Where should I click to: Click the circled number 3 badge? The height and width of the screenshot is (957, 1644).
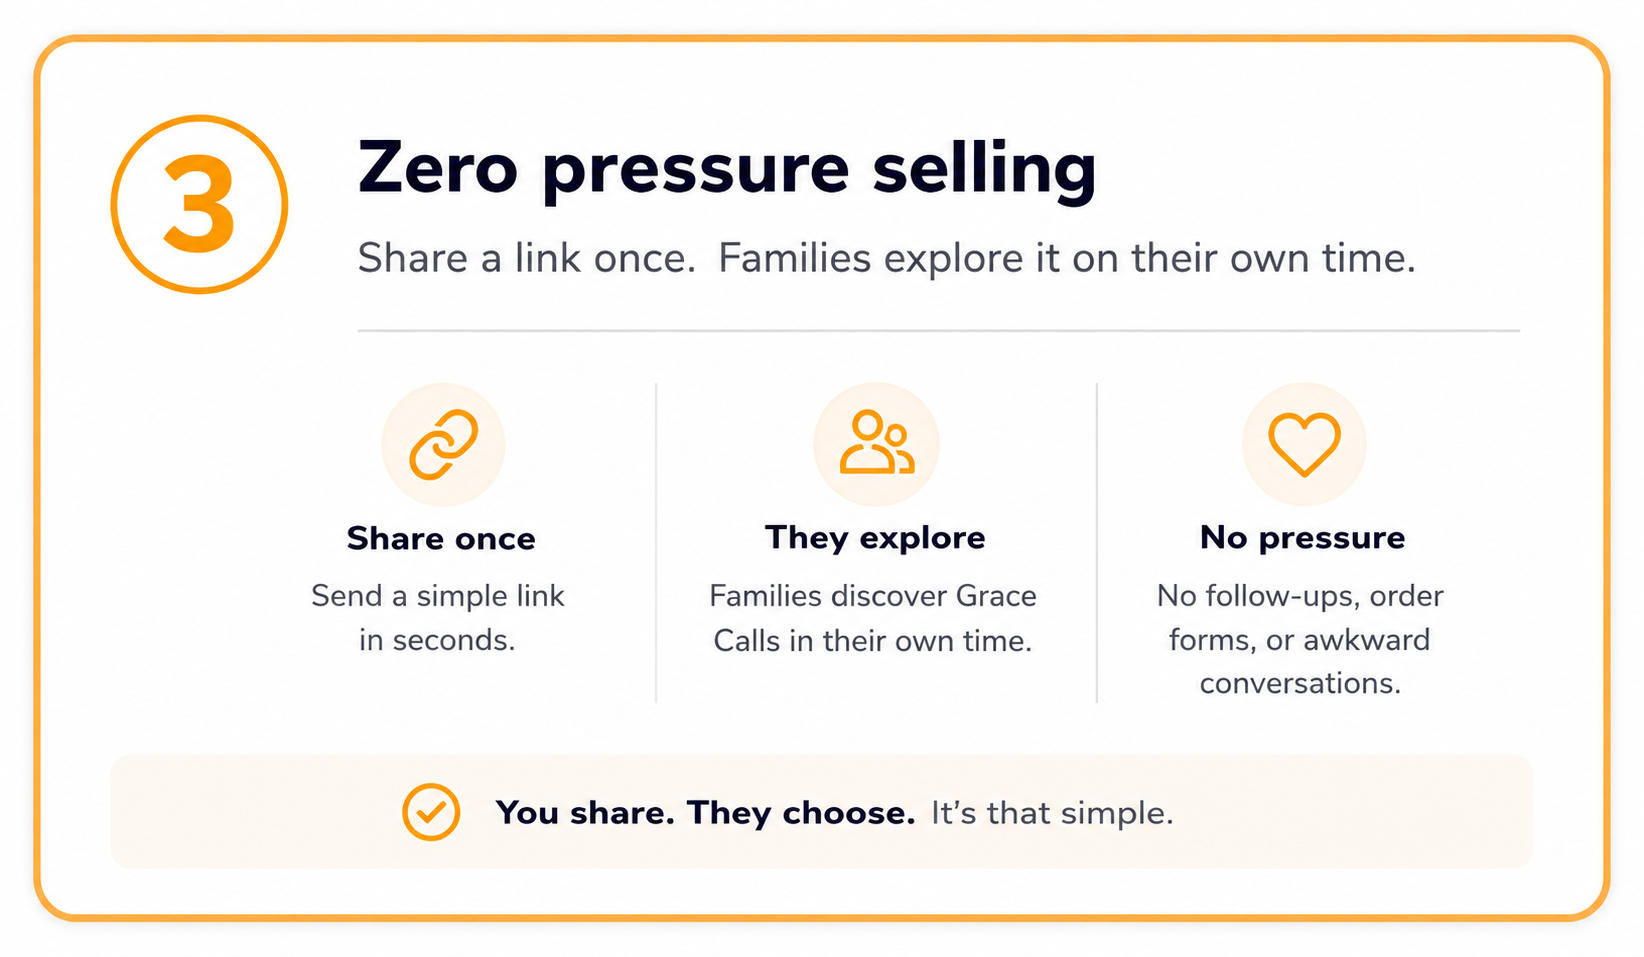click(x=199, y=204)
